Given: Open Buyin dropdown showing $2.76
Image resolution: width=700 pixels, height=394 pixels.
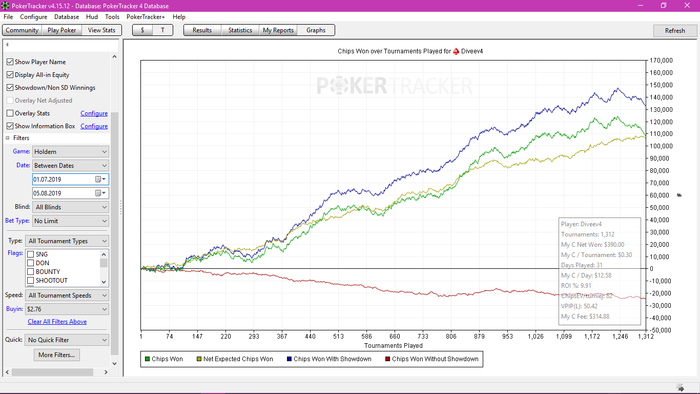Looking at the screenshot, I should tap(67, 309).
